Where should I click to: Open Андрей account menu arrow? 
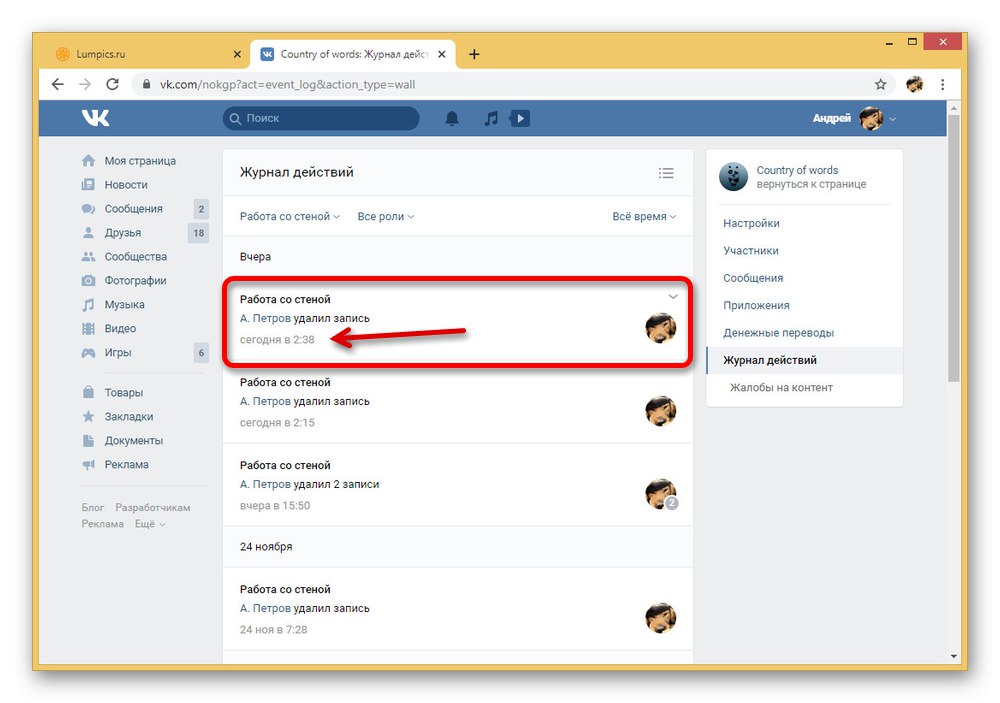tap(892, 119)
